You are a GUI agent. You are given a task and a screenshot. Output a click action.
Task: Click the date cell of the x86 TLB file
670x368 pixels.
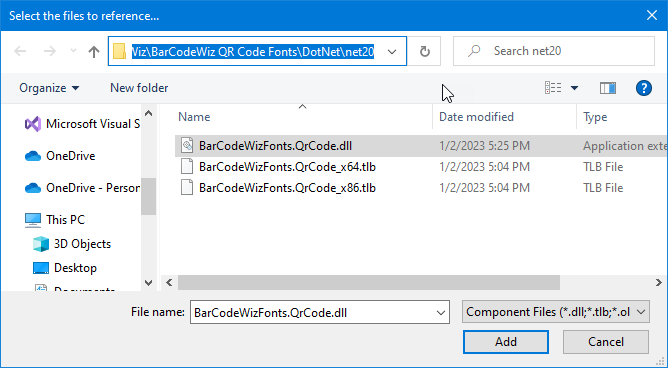coord(484,188)
